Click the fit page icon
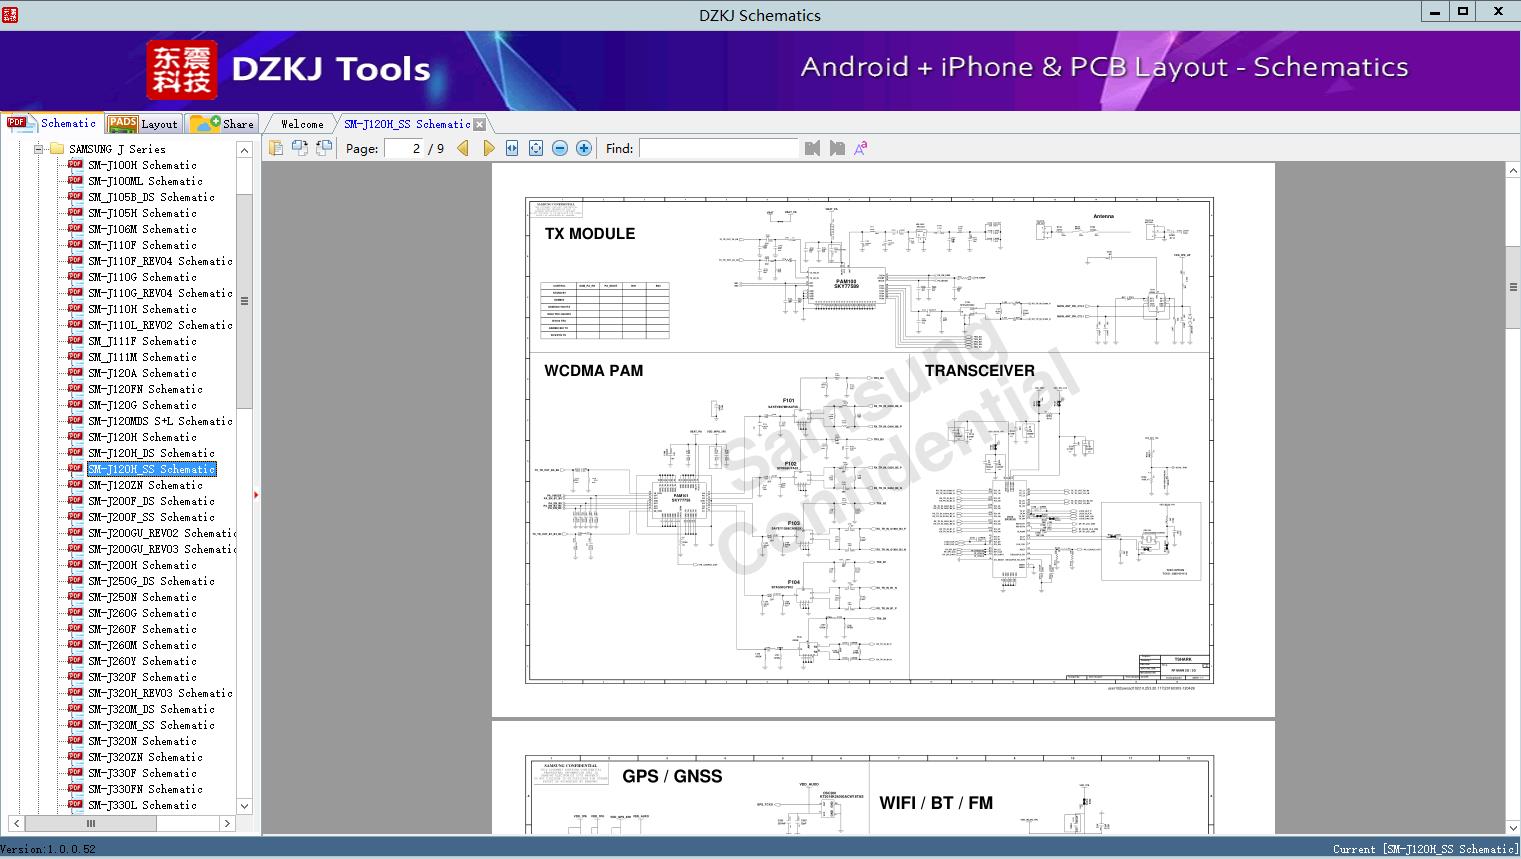The image size is (1521, 859). (536, 148)
